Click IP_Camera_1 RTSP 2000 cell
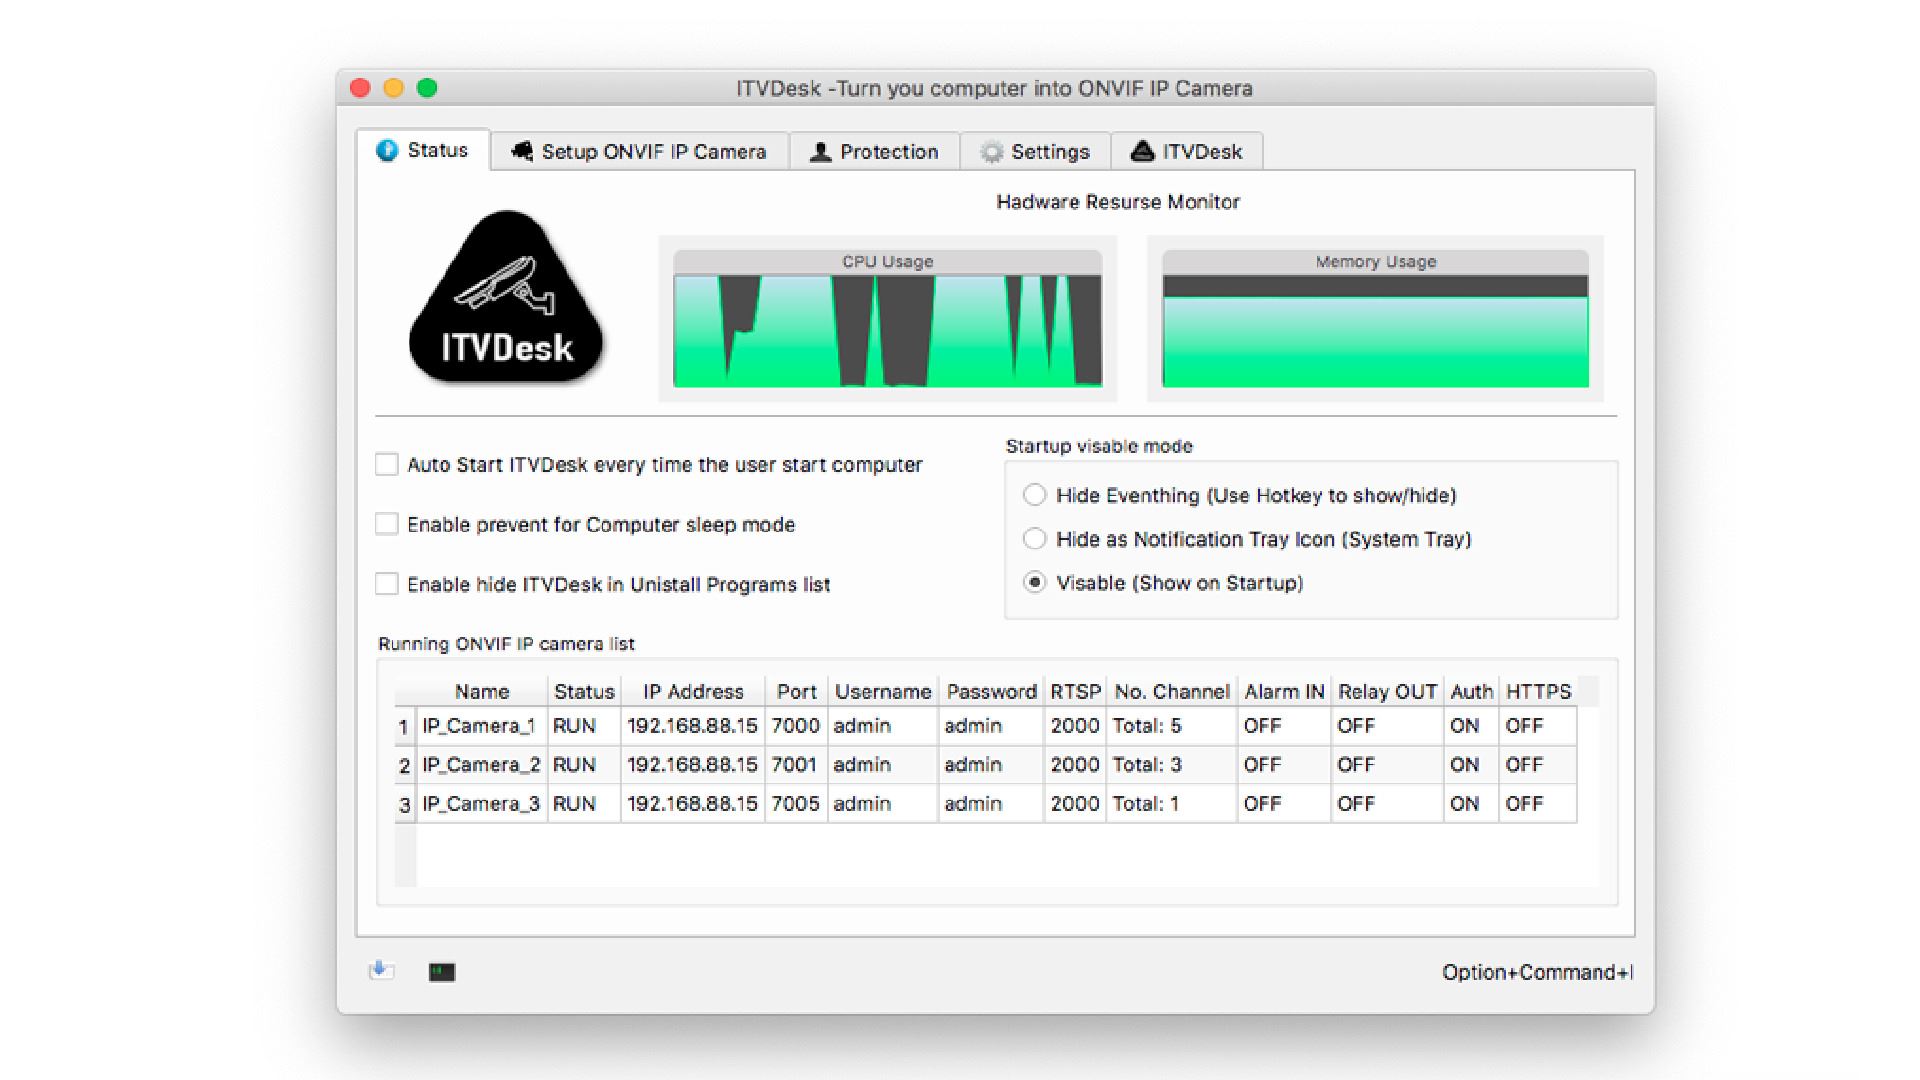 (x=1075, y=726)
